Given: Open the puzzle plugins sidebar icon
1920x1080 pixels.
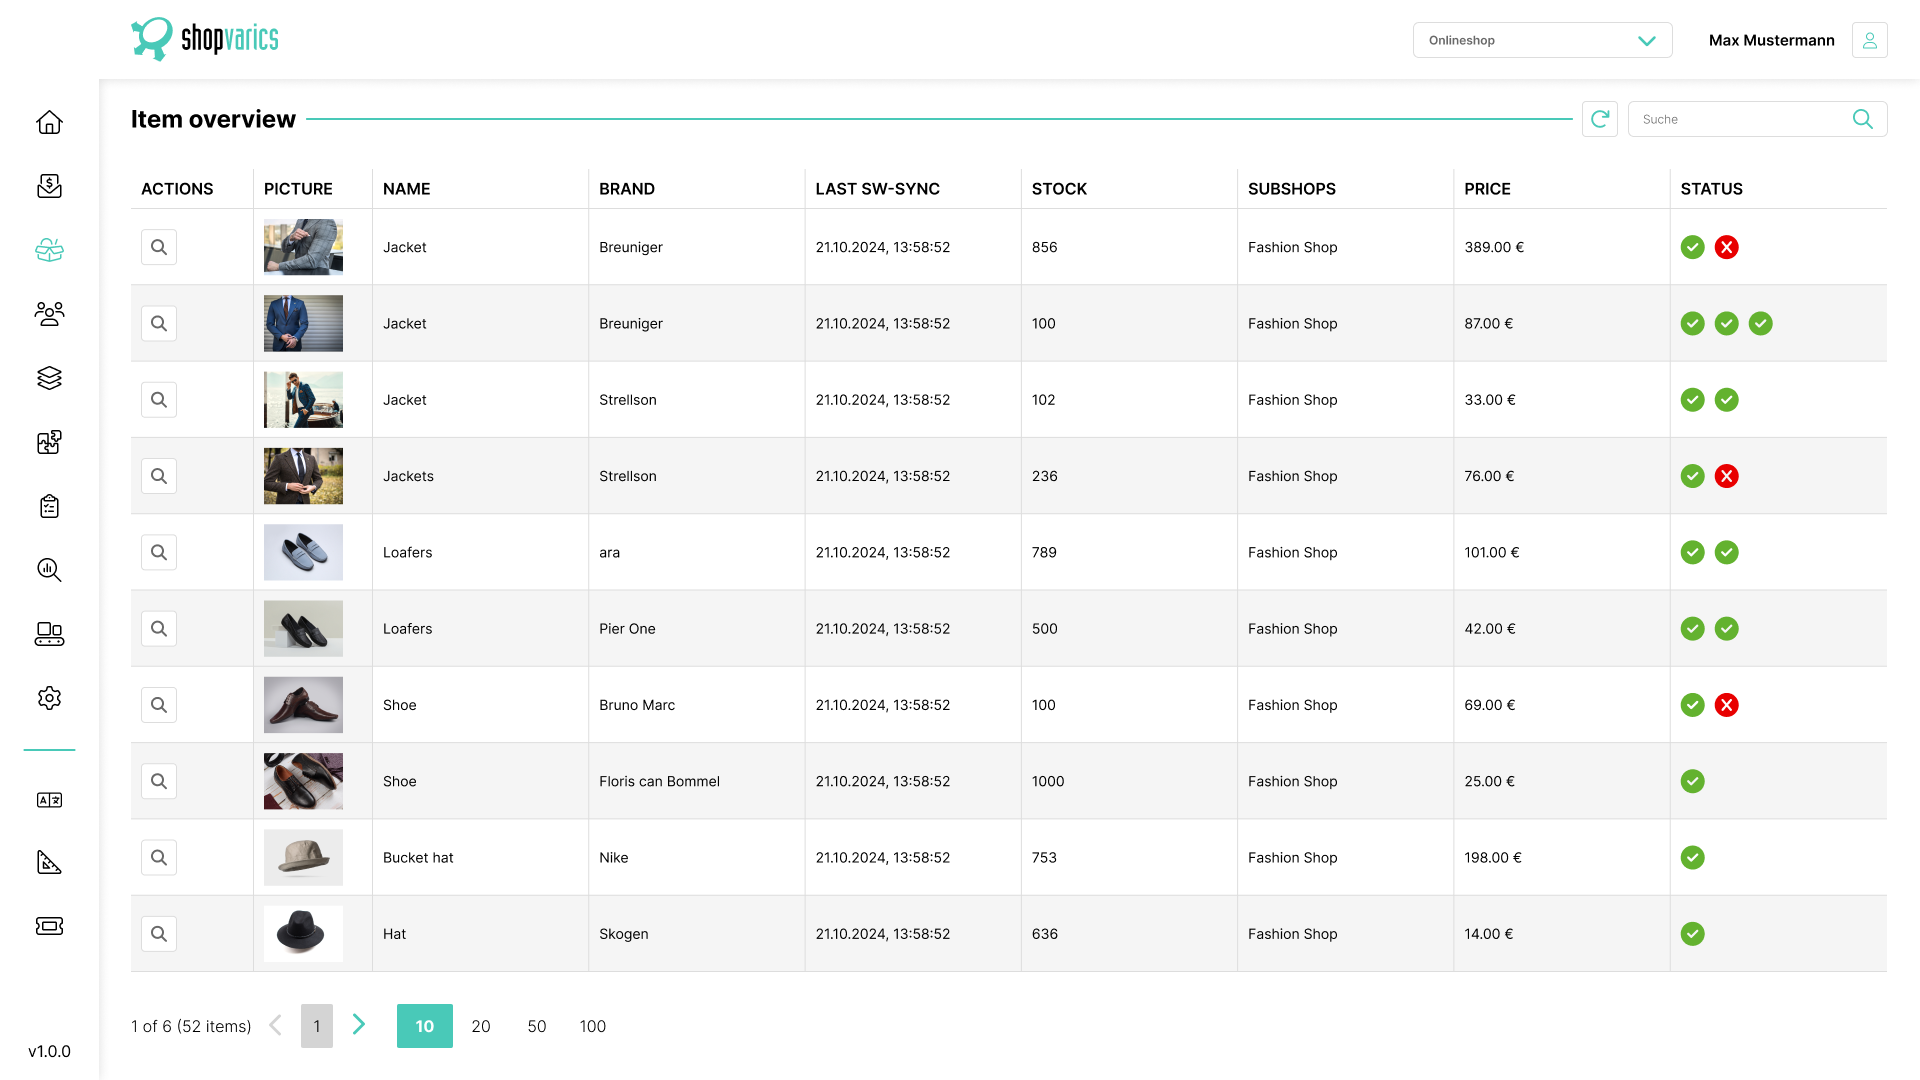Looking at the screenshot, I should 49,442.
